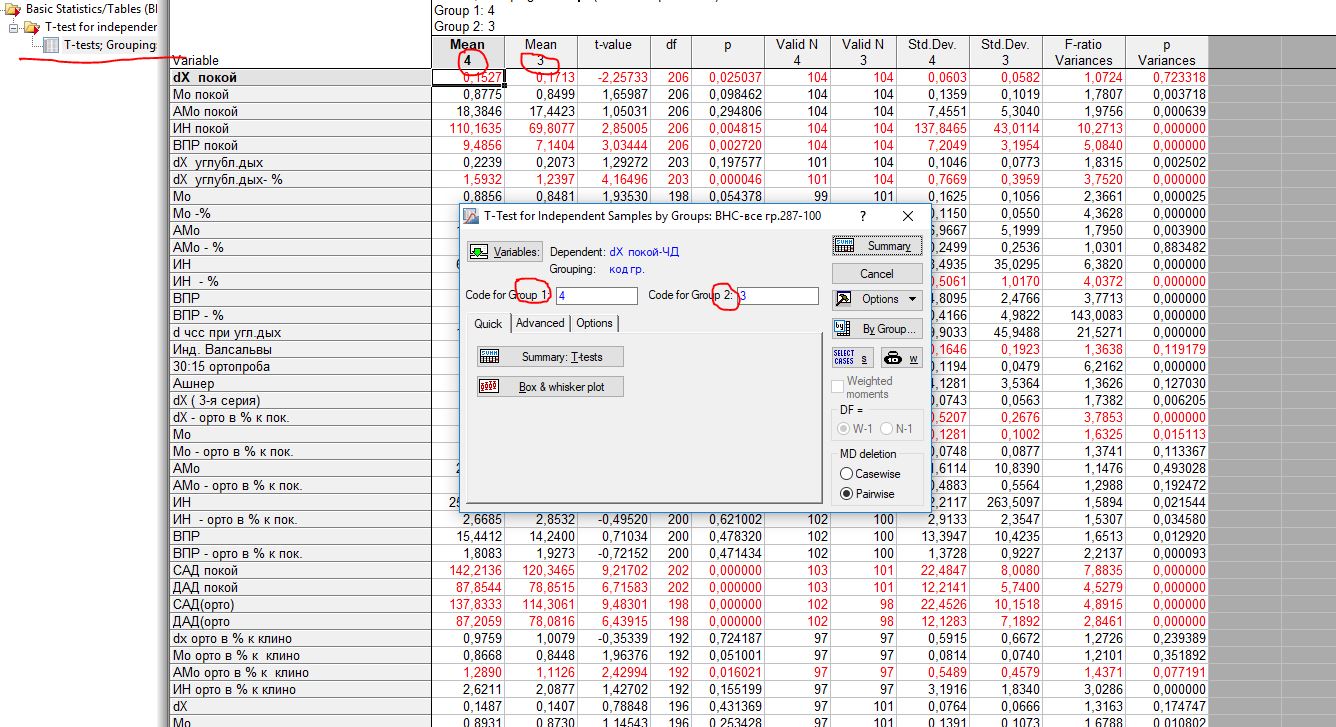Click the t-value column header
This screenshot has height=727, width=1336.
click(612, 45)
